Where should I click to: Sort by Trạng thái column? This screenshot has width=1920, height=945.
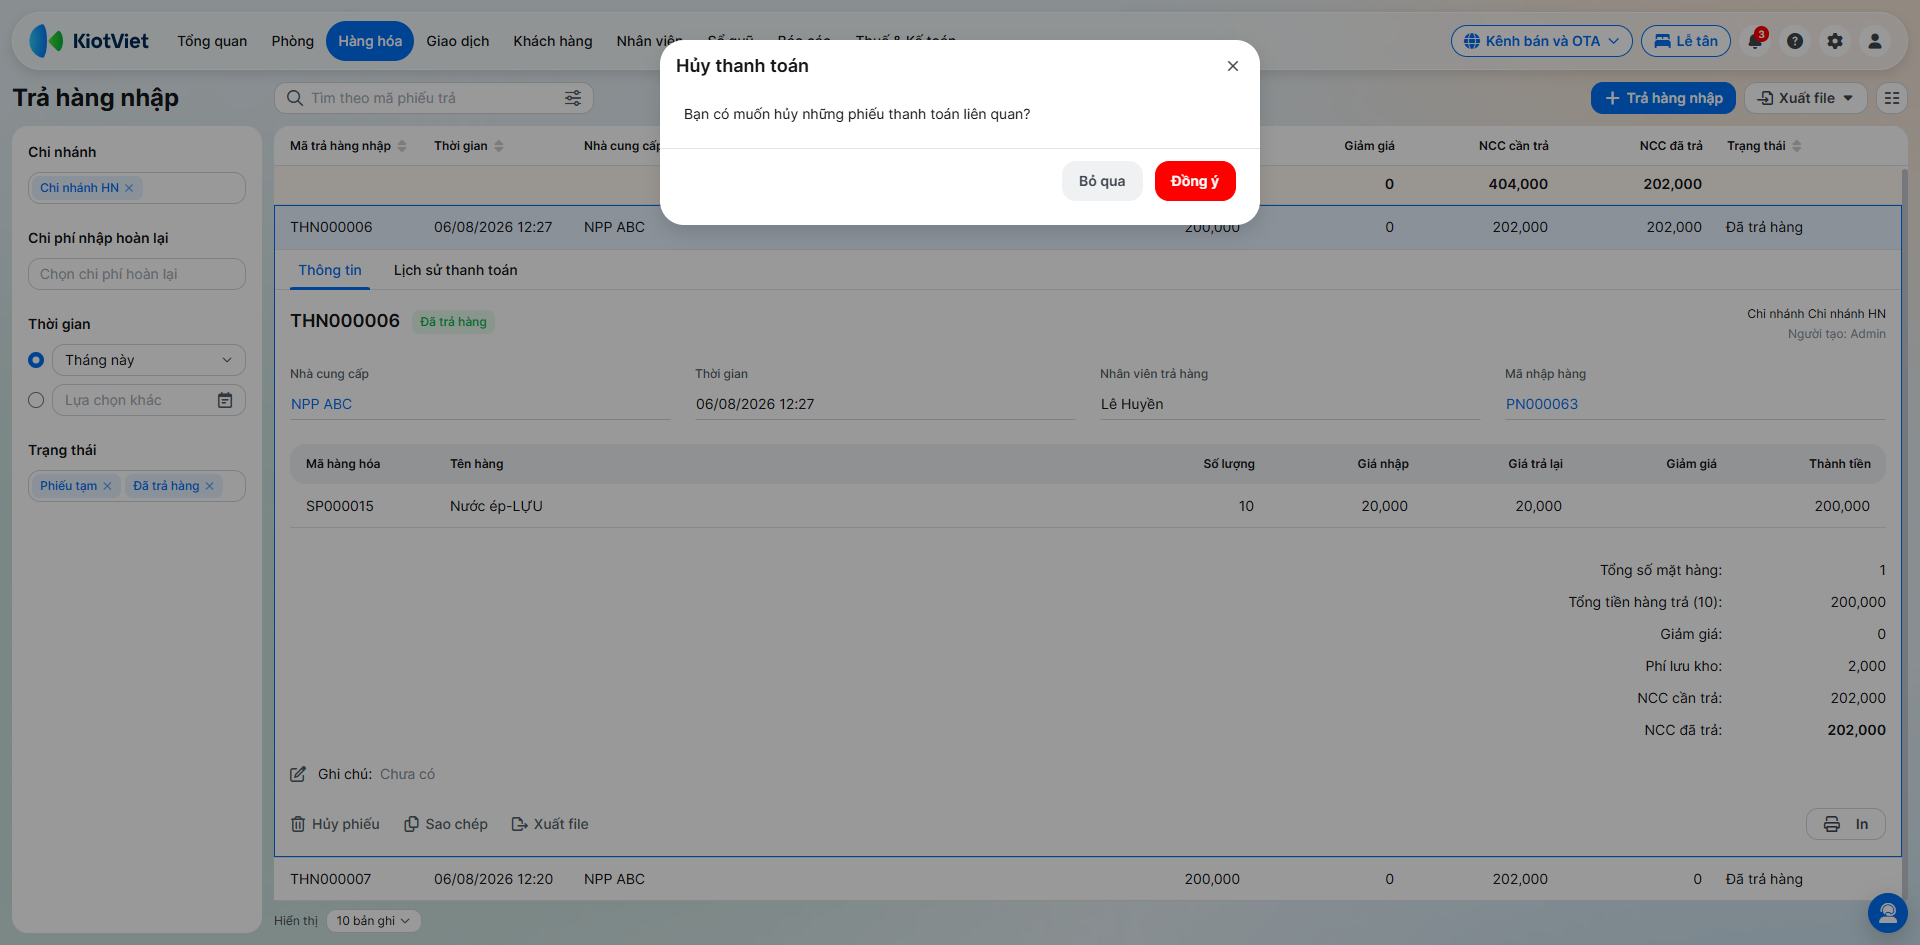[x=1764, y=146]
